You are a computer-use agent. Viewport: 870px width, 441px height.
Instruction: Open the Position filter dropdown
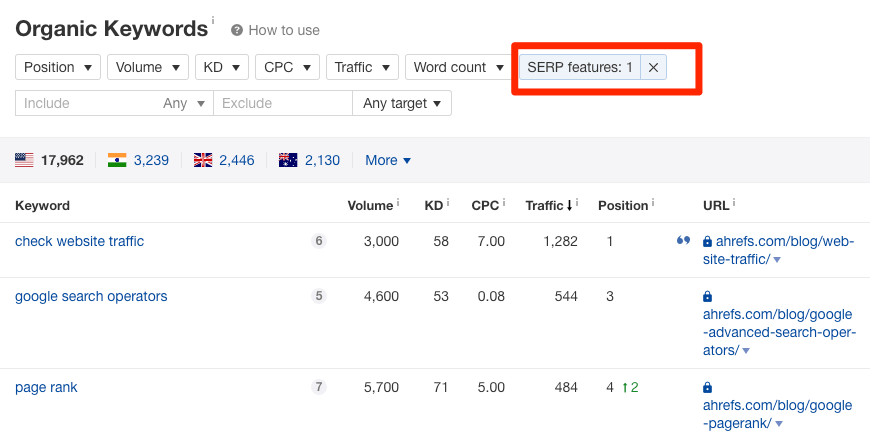point(58,67)
